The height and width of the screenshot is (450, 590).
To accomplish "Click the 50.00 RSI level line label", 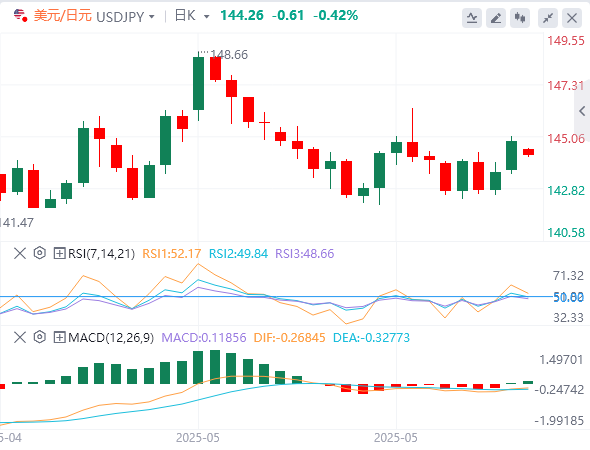I will [568, 297].
